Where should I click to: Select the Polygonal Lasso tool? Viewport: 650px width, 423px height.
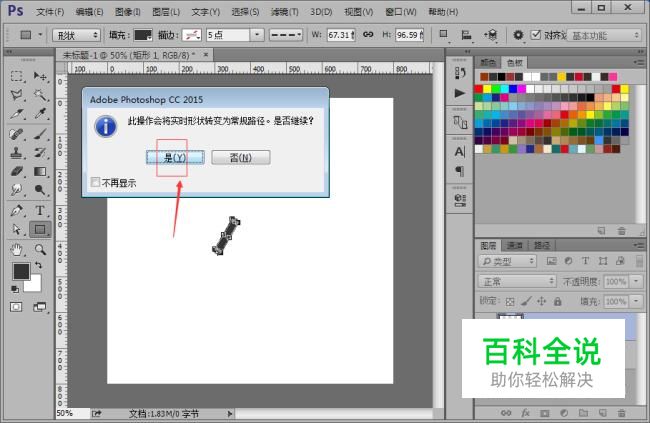17,95
